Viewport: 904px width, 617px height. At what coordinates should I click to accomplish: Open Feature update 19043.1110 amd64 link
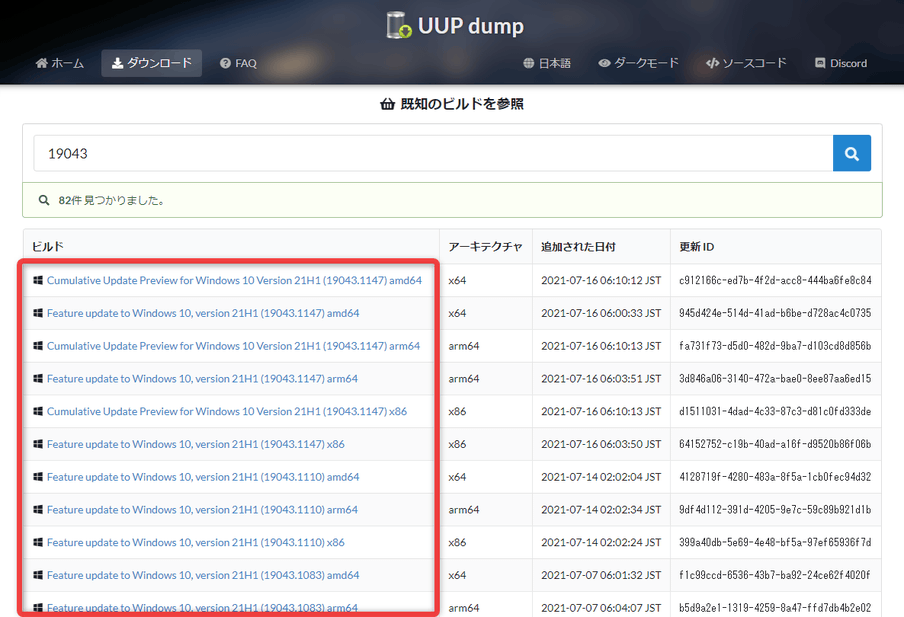pyautogui.click(x=203, y=477)
